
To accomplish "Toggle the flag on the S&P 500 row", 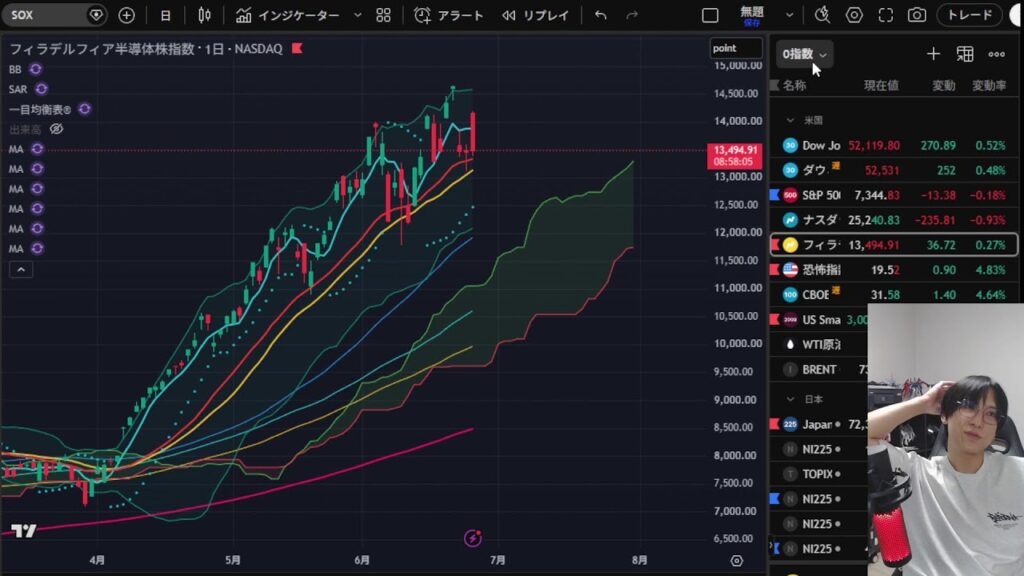I will (x=775, y=195).
